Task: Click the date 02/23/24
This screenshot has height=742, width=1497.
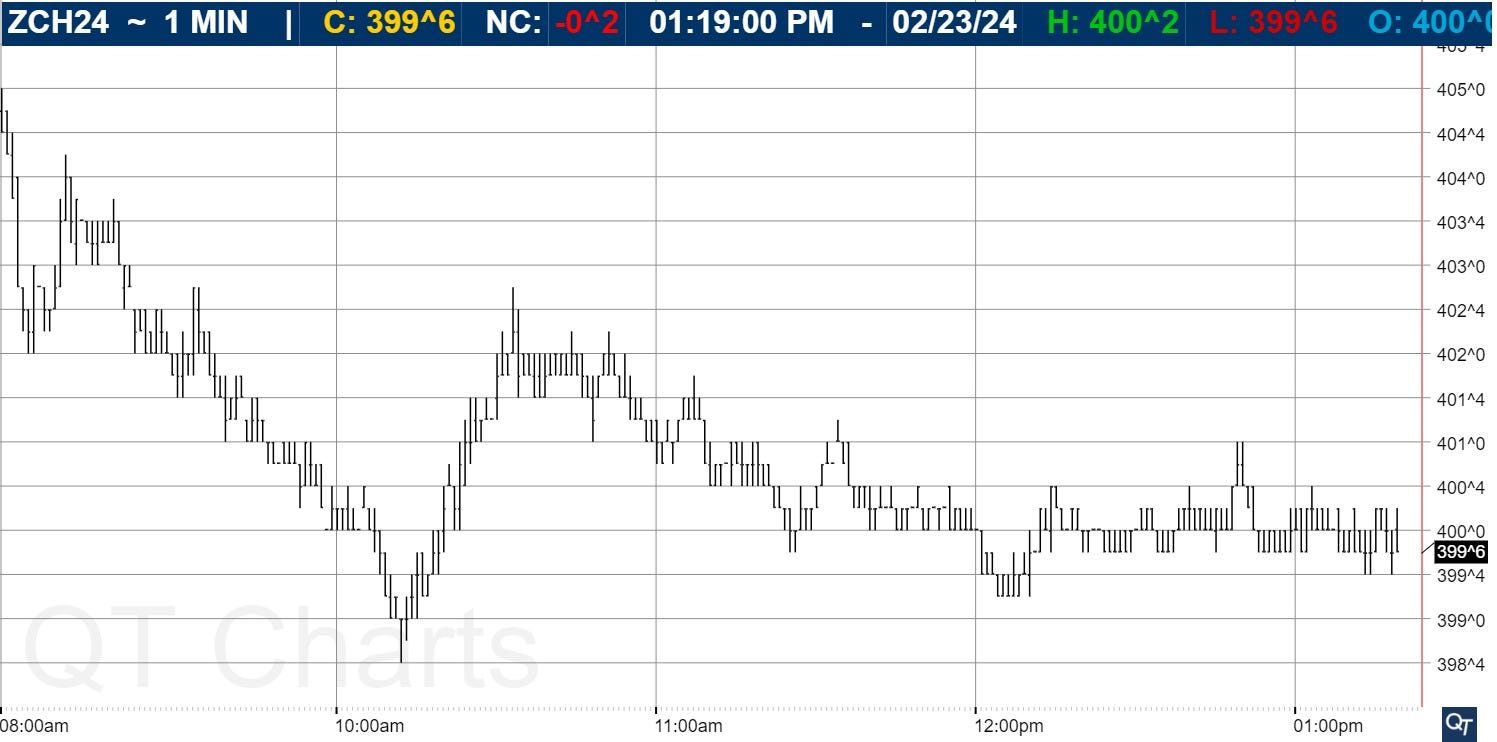Action: [954, 23]
